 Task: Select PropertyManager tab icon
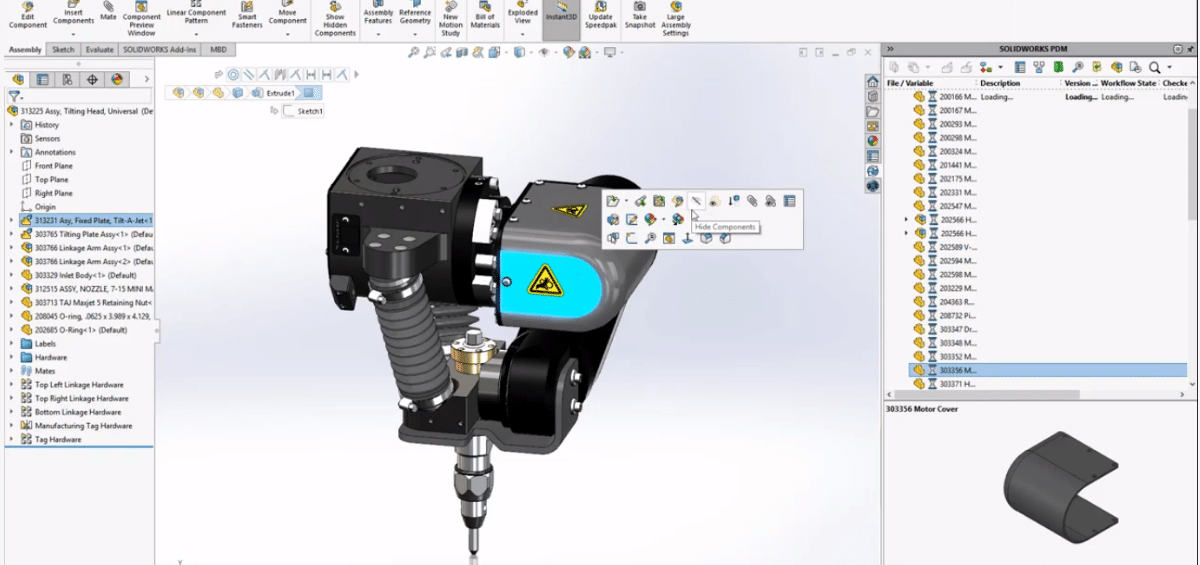[42, 79]
